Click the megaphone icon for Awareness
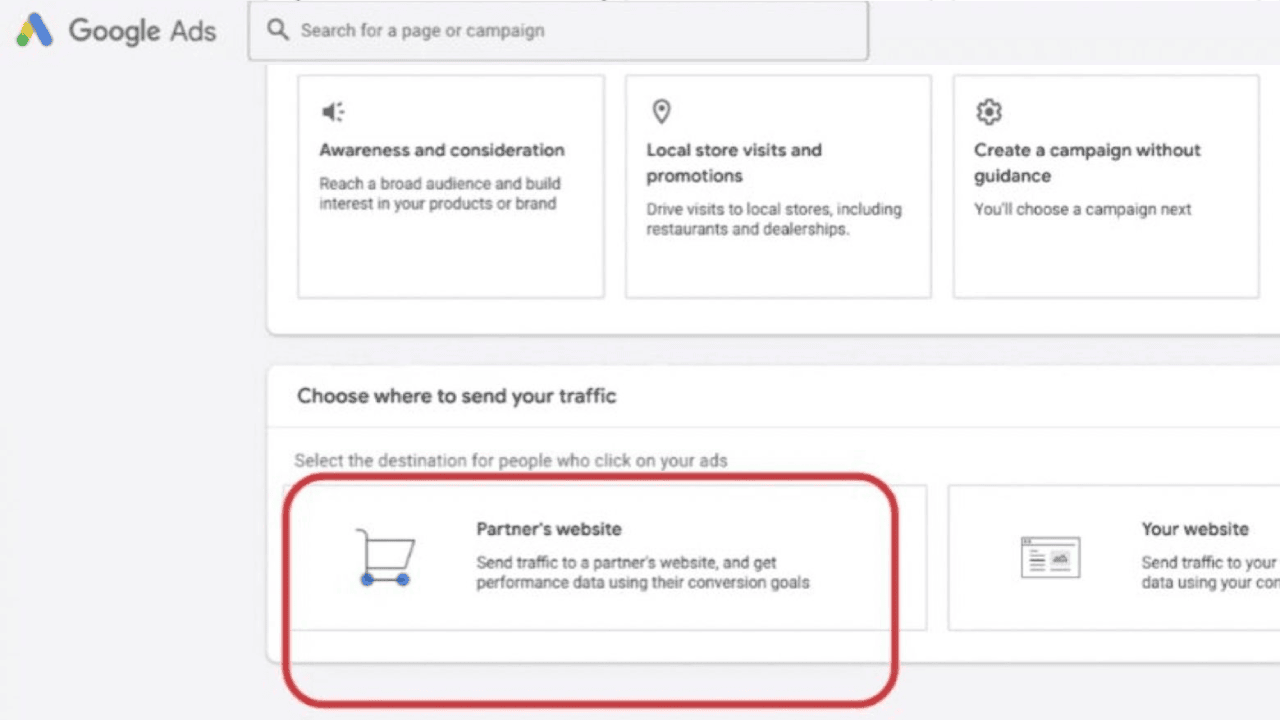The width and height of the screenshot is (1280, 720). [333, 112]
